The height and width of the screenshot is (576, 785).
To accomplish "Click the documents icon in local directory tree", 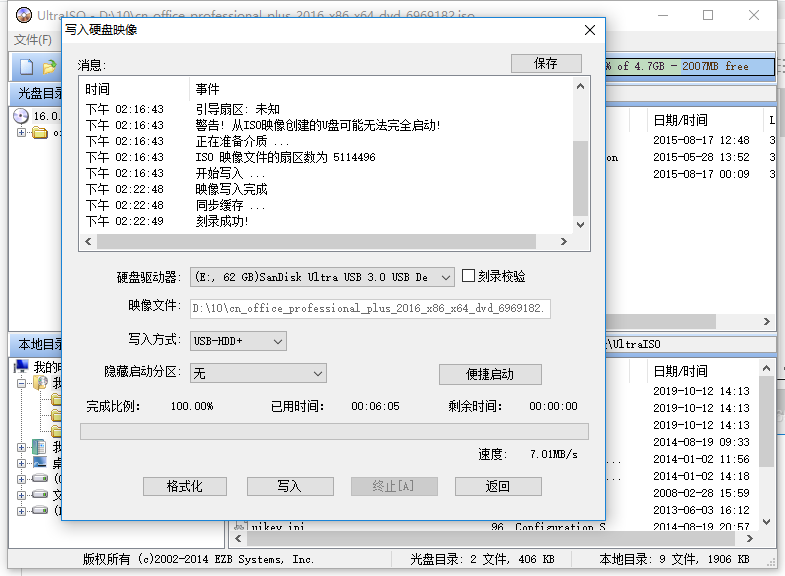I will (x=40, y=446).
